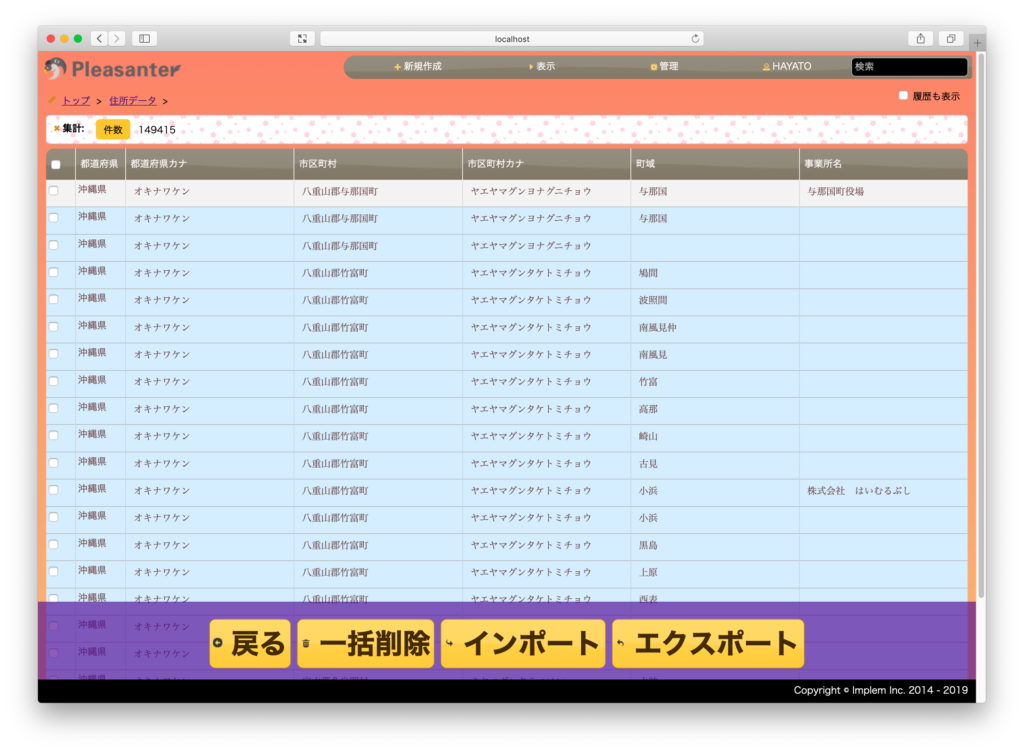Viewport: 1024px width, 753px height.
Task: Sort by the 町域 column header
Action: point(715,164)
